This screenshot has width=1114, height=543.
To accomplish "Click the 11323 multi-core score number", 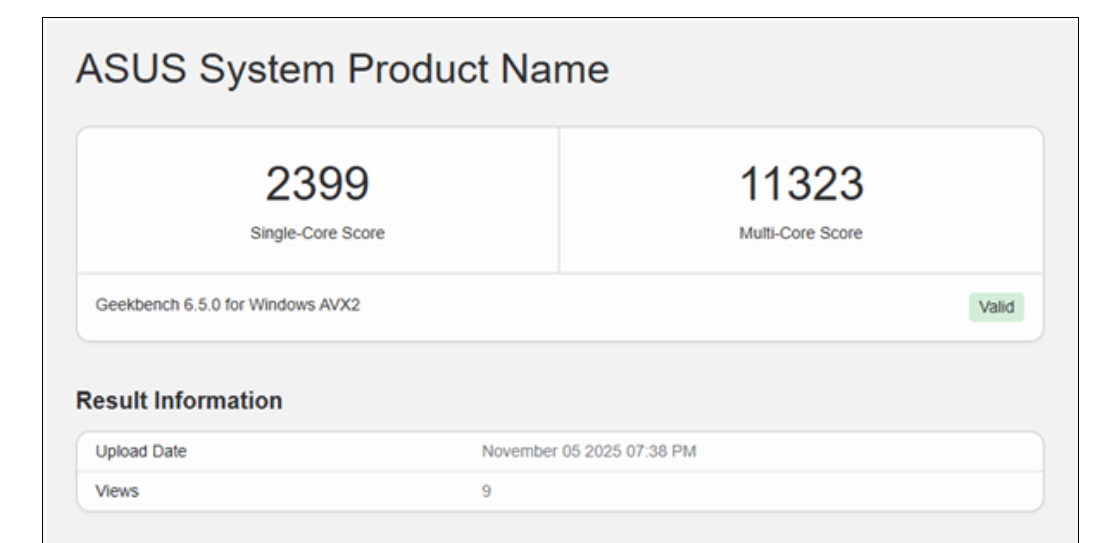I will pos(800,184).
